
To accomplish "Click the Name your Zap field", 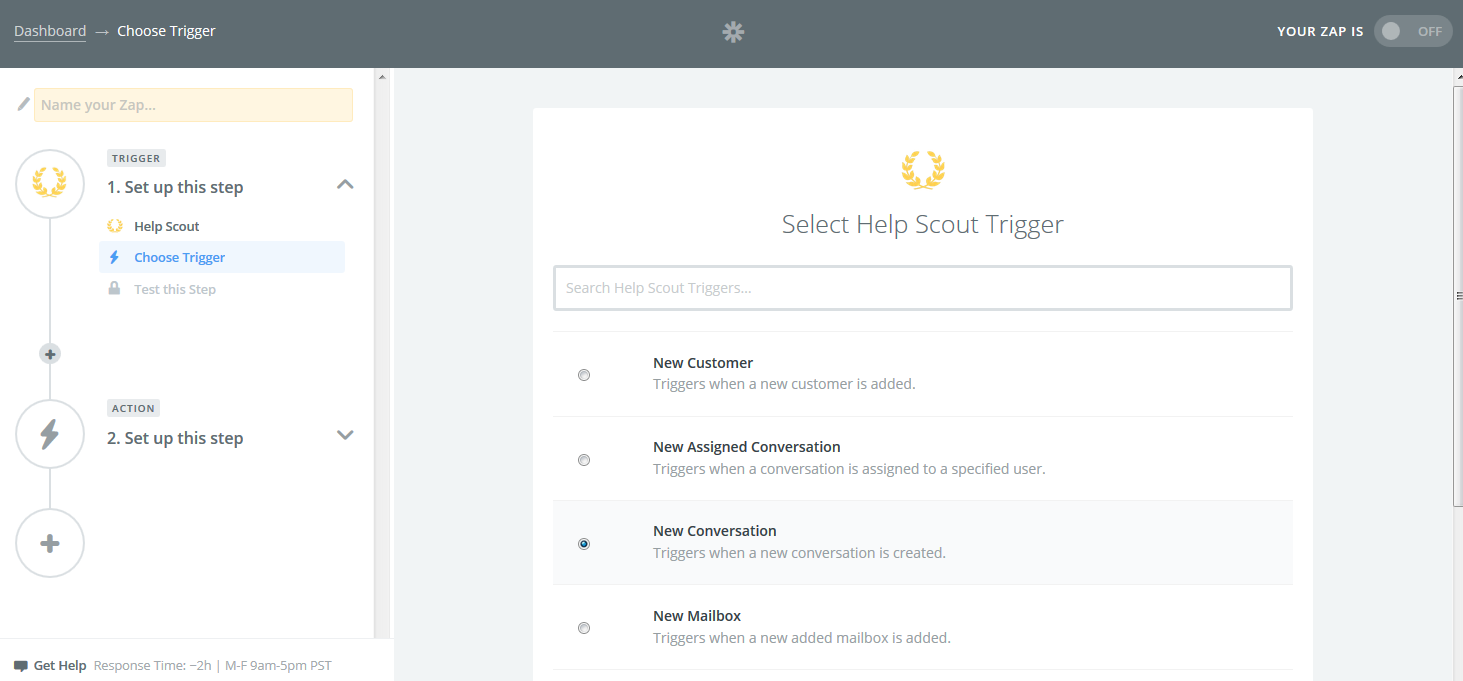I will tap(193, 105).
